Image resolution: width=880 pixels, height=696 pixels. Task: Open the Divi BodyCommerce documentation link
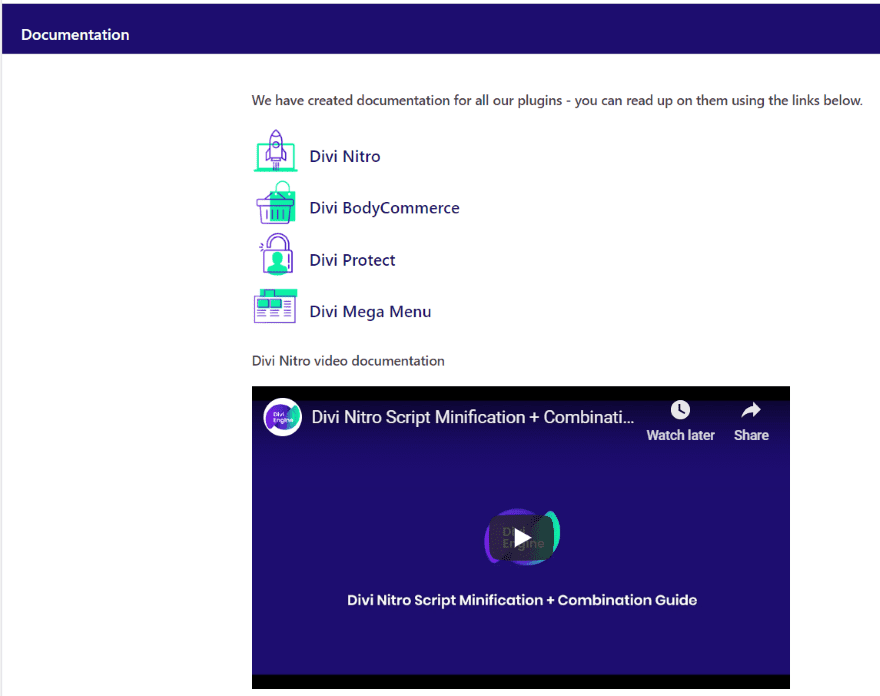click(x=384, y=208)
